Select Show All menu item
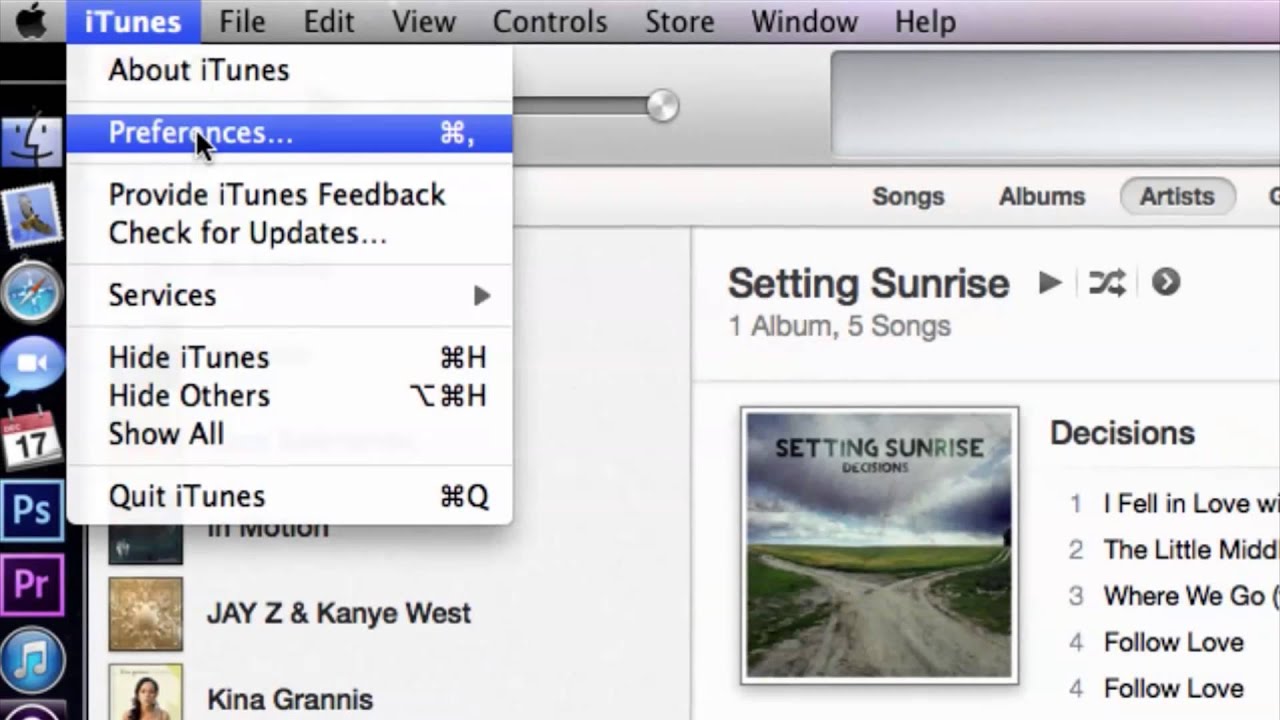 click(x=289, y=435)
